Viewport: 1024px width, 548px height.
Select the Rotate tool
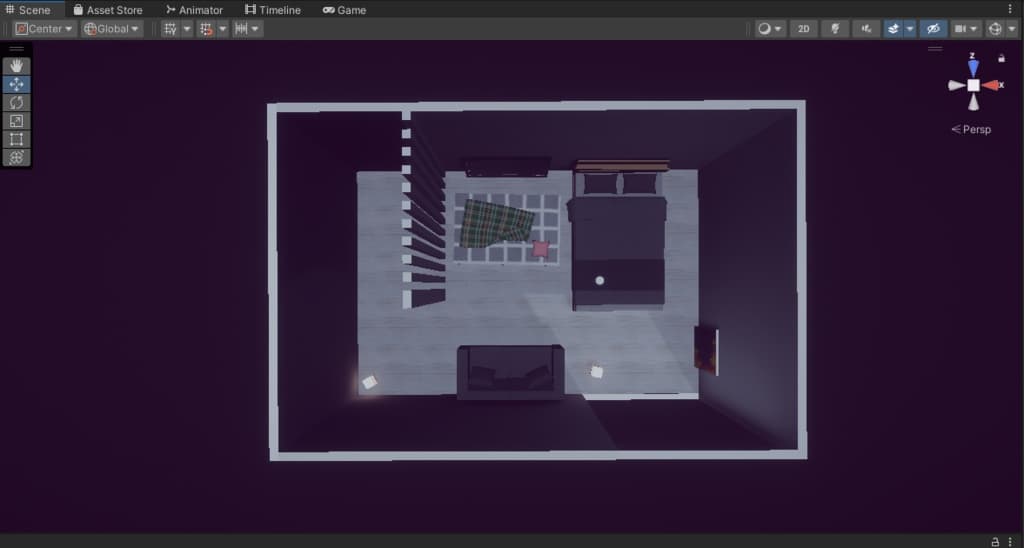[x=17, y=102]
